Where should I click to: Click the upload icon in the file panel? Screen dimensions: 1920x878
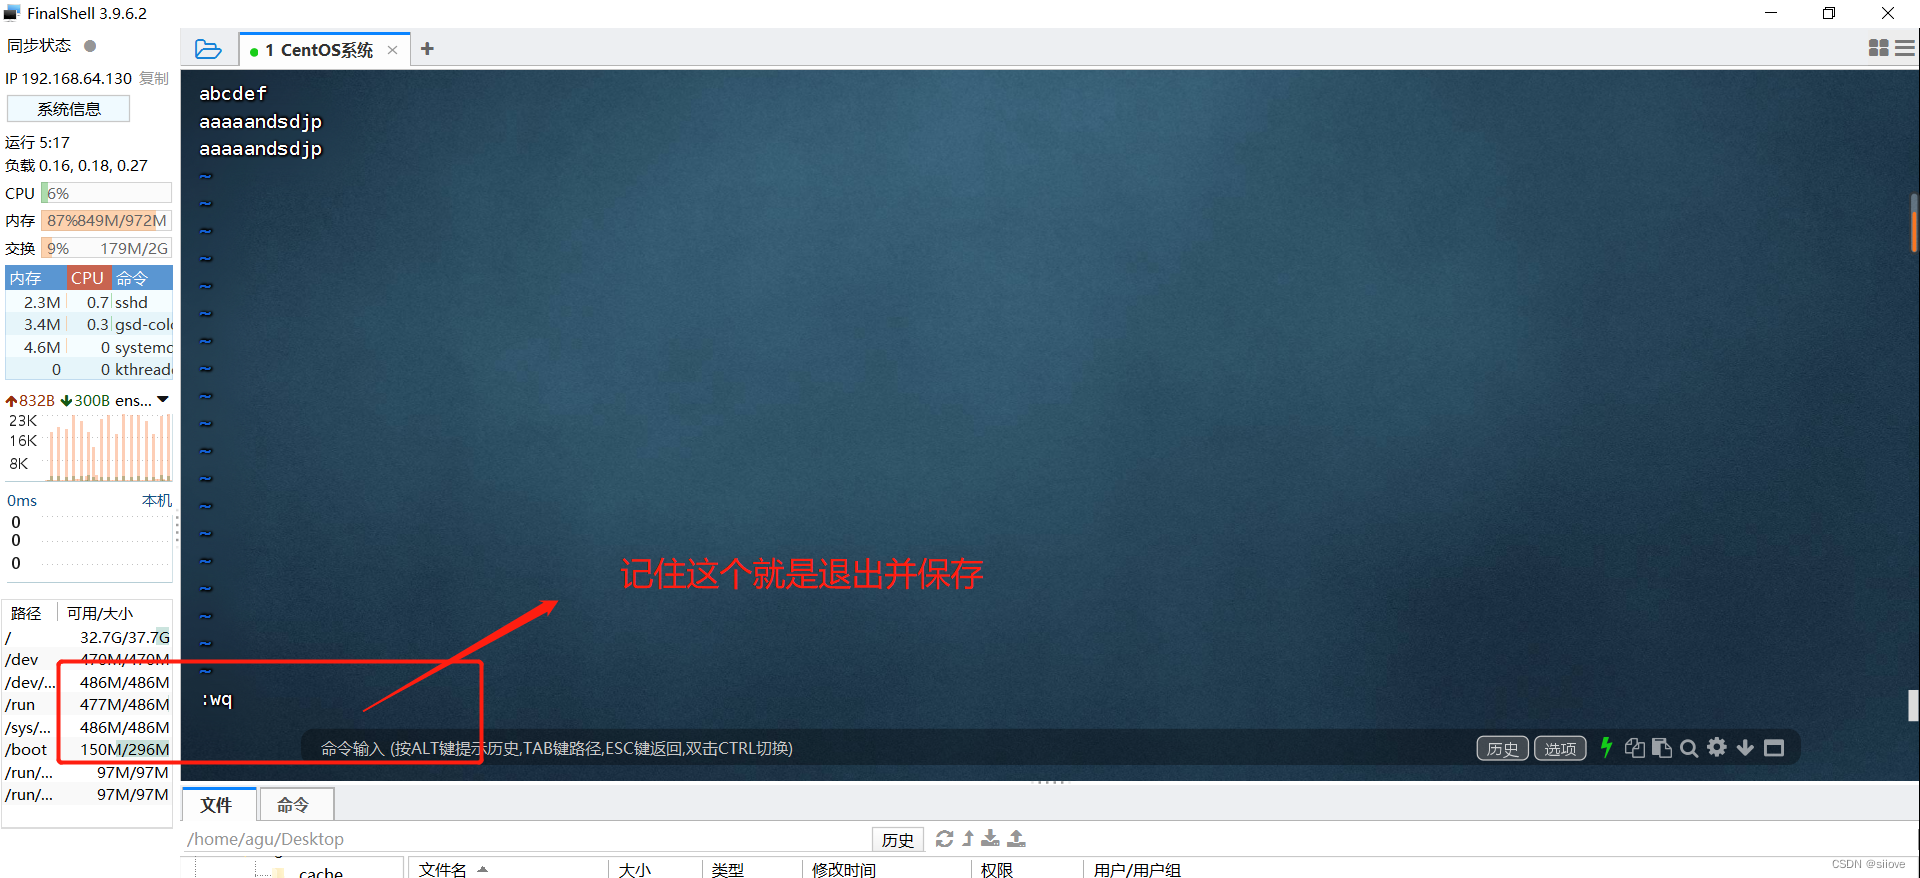(x=1016, y=839)
